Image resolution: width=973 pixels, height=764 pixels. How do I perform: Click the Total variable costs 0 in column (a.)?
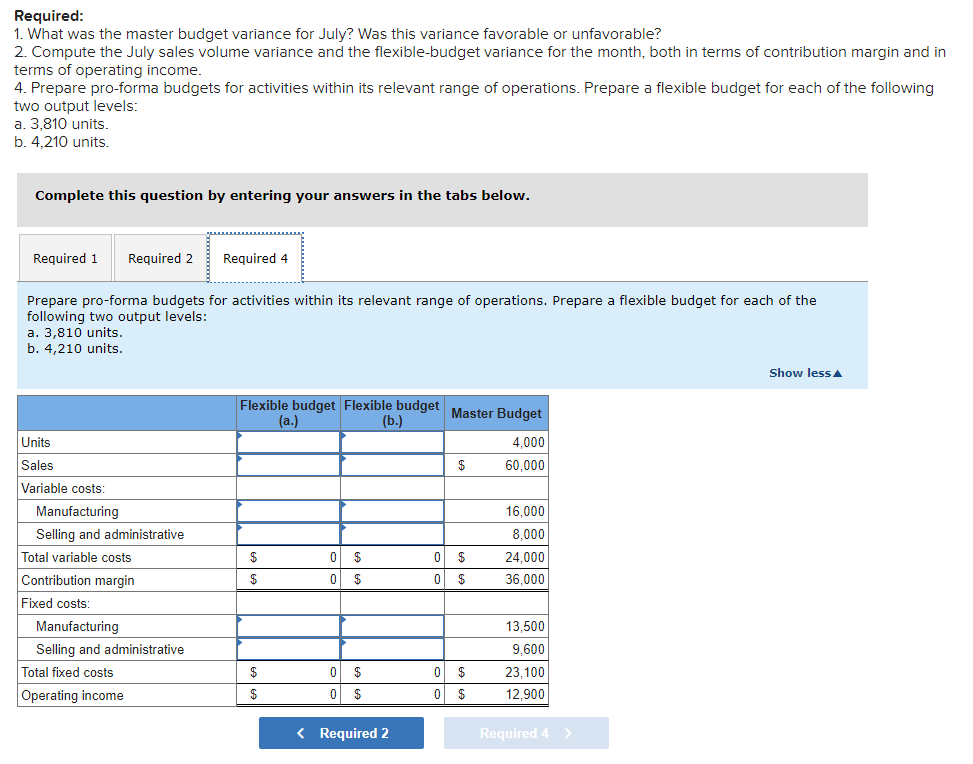pos(333,557)
